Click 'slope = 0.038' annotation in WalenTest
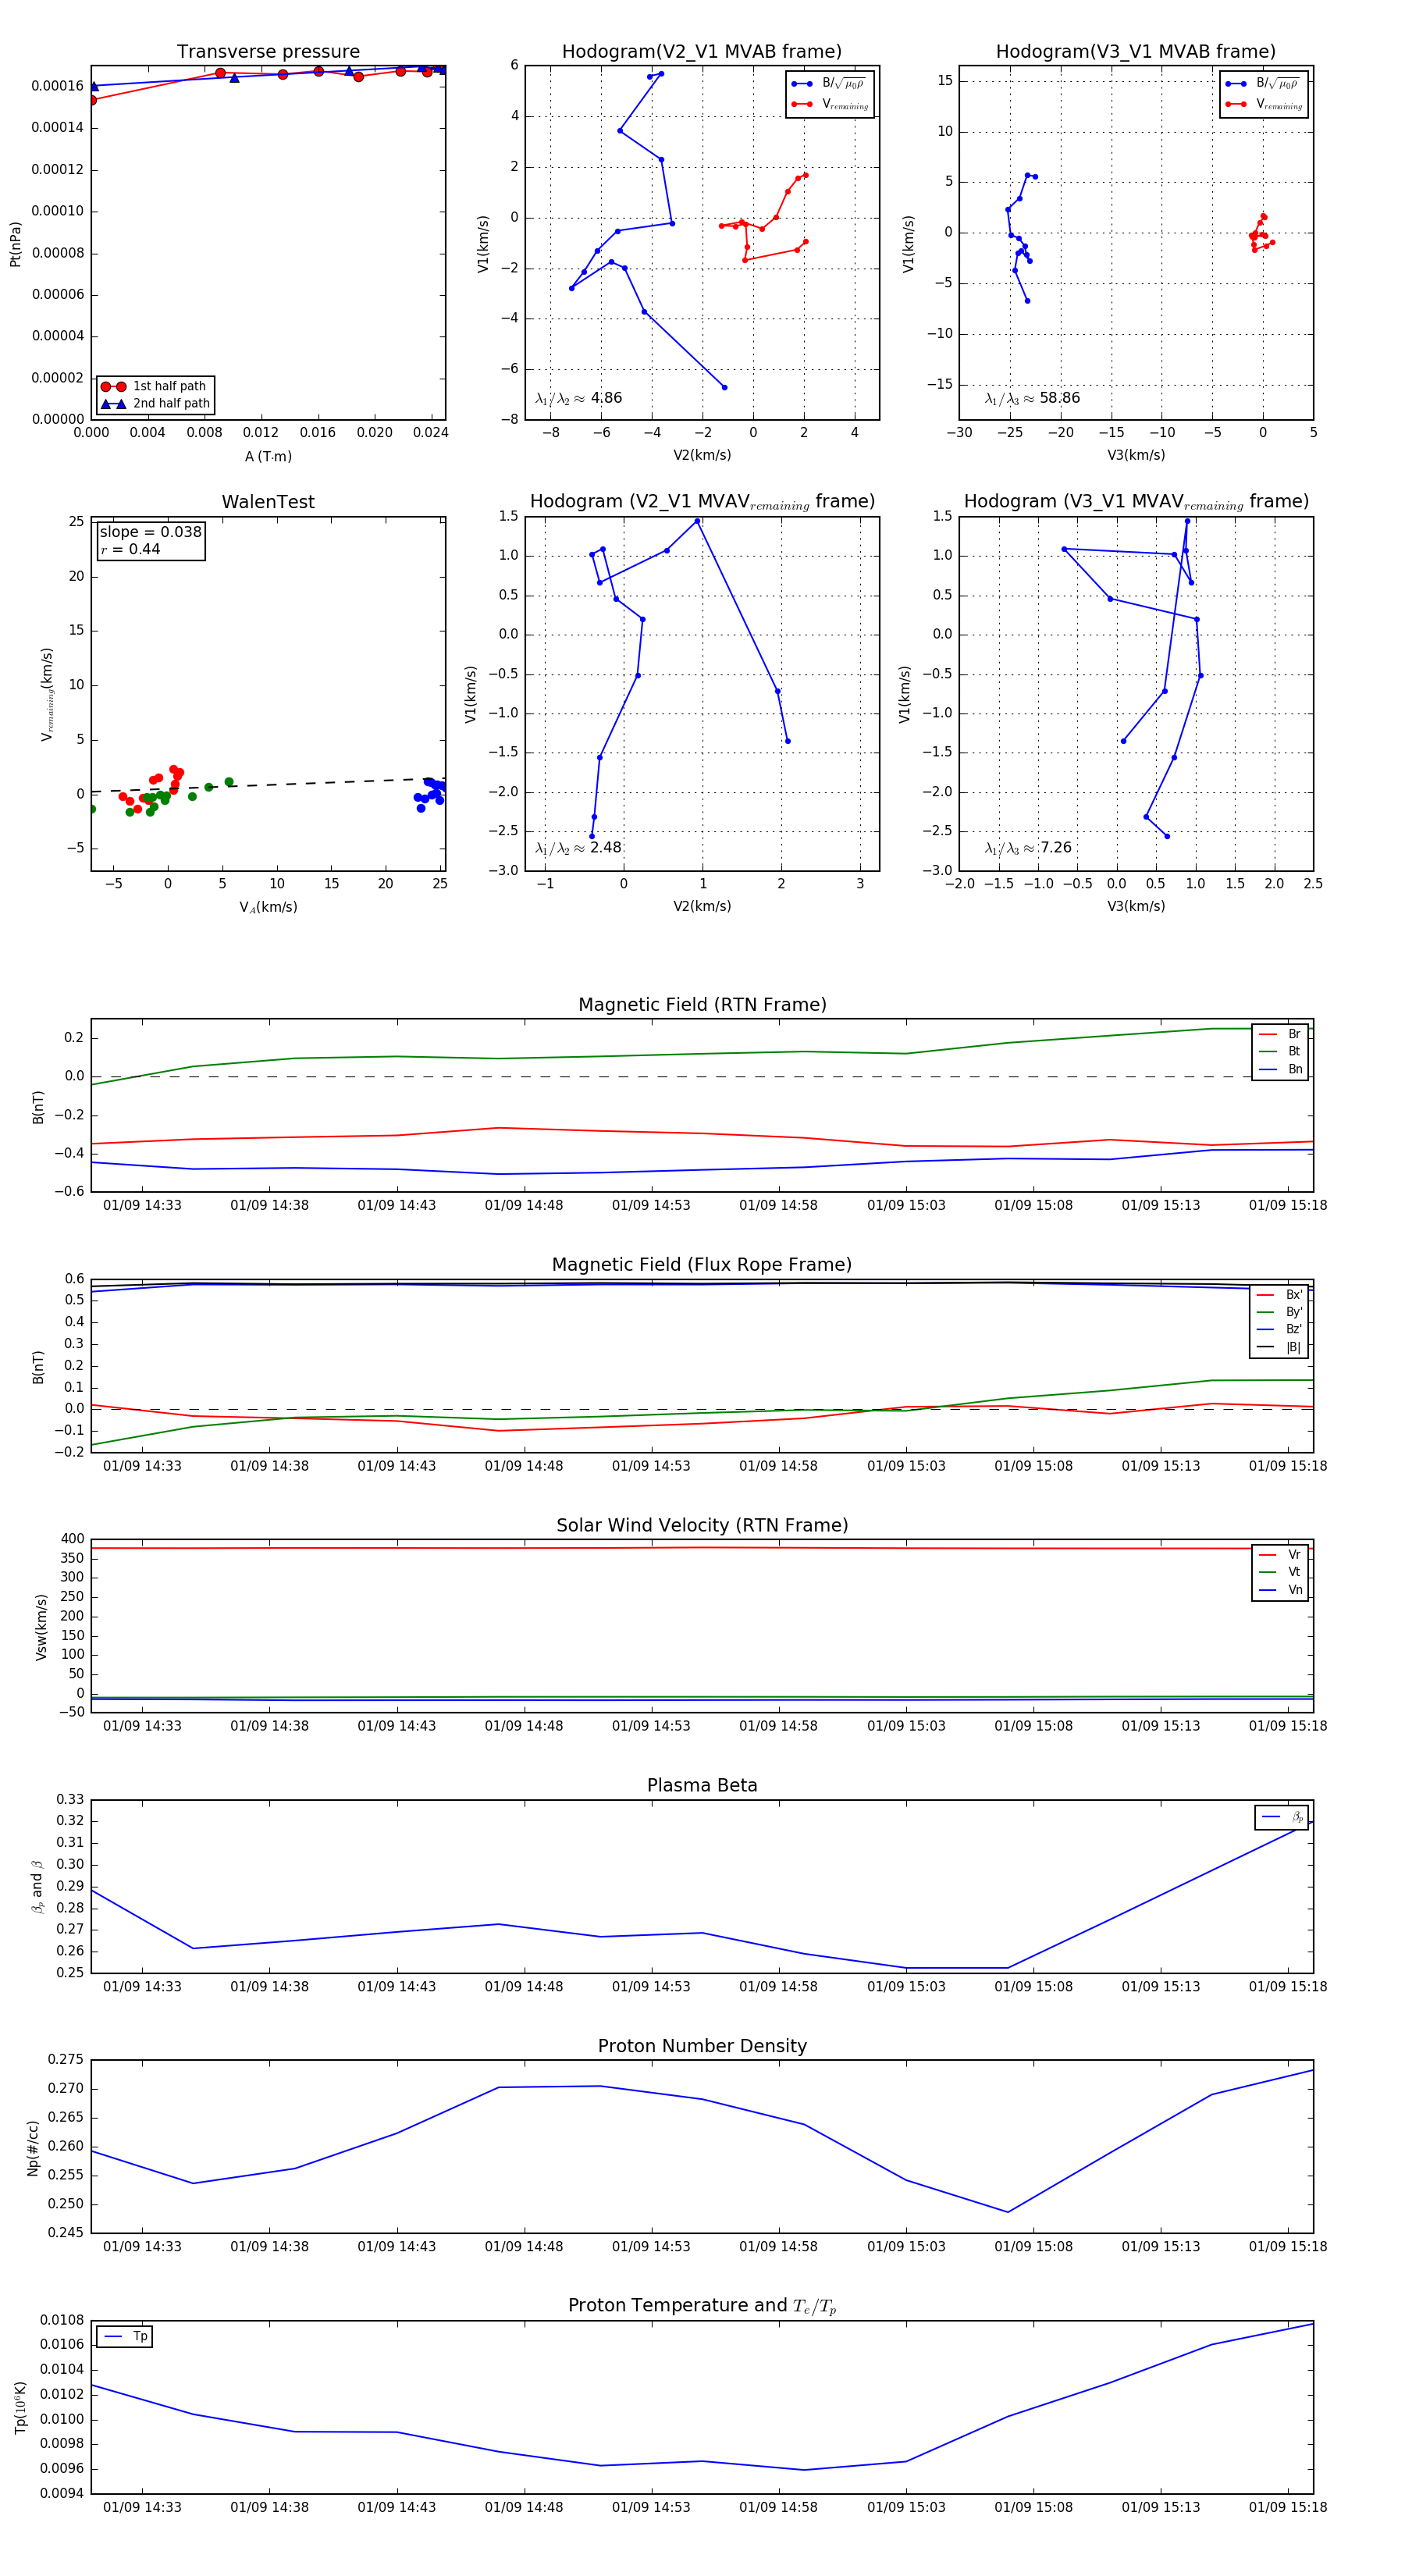Viewport: 1405px width, 2576px height. (150, 532)
